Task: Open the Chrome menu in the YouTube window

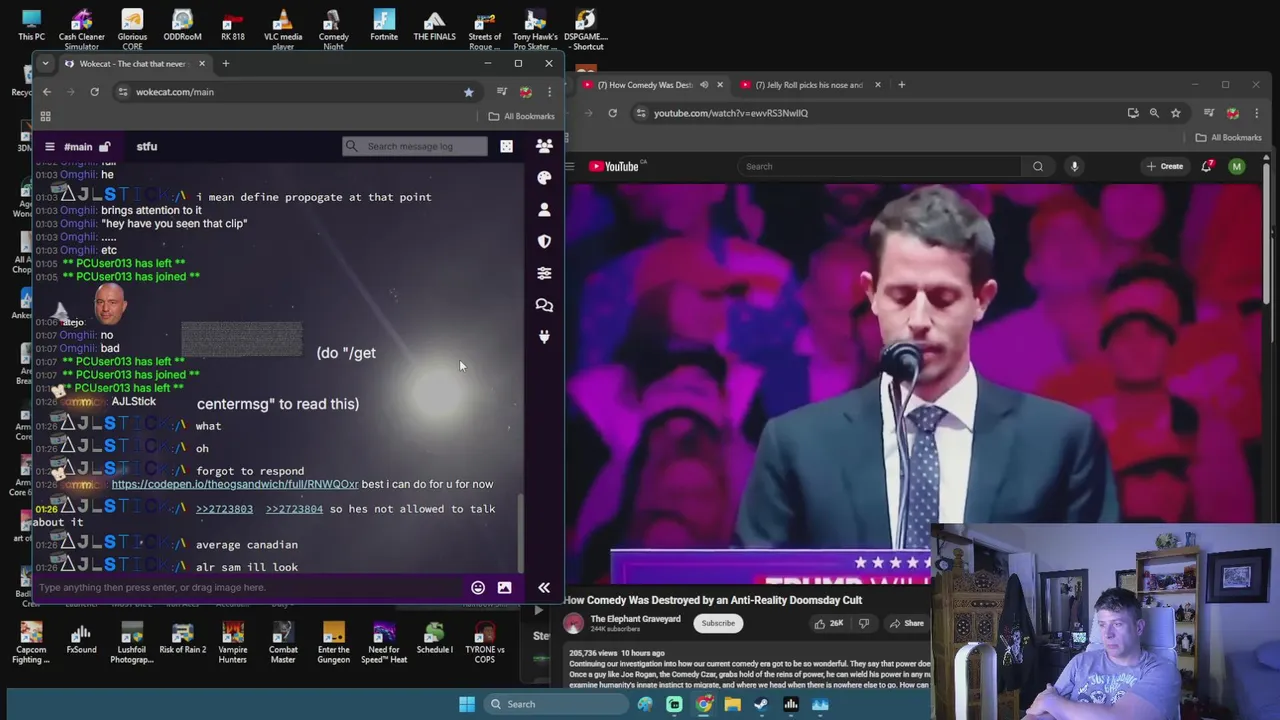Action: tap(1256, 113)
